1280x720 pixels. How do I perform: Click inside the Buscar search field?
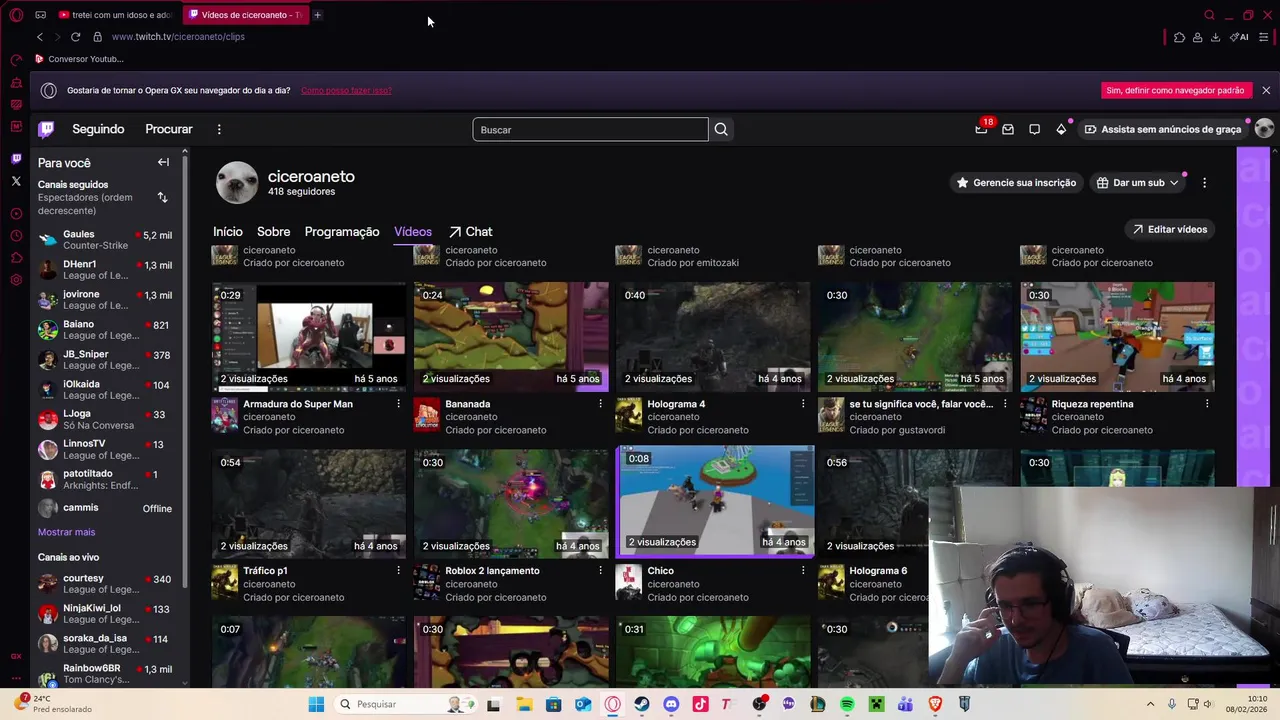point(590,129)
